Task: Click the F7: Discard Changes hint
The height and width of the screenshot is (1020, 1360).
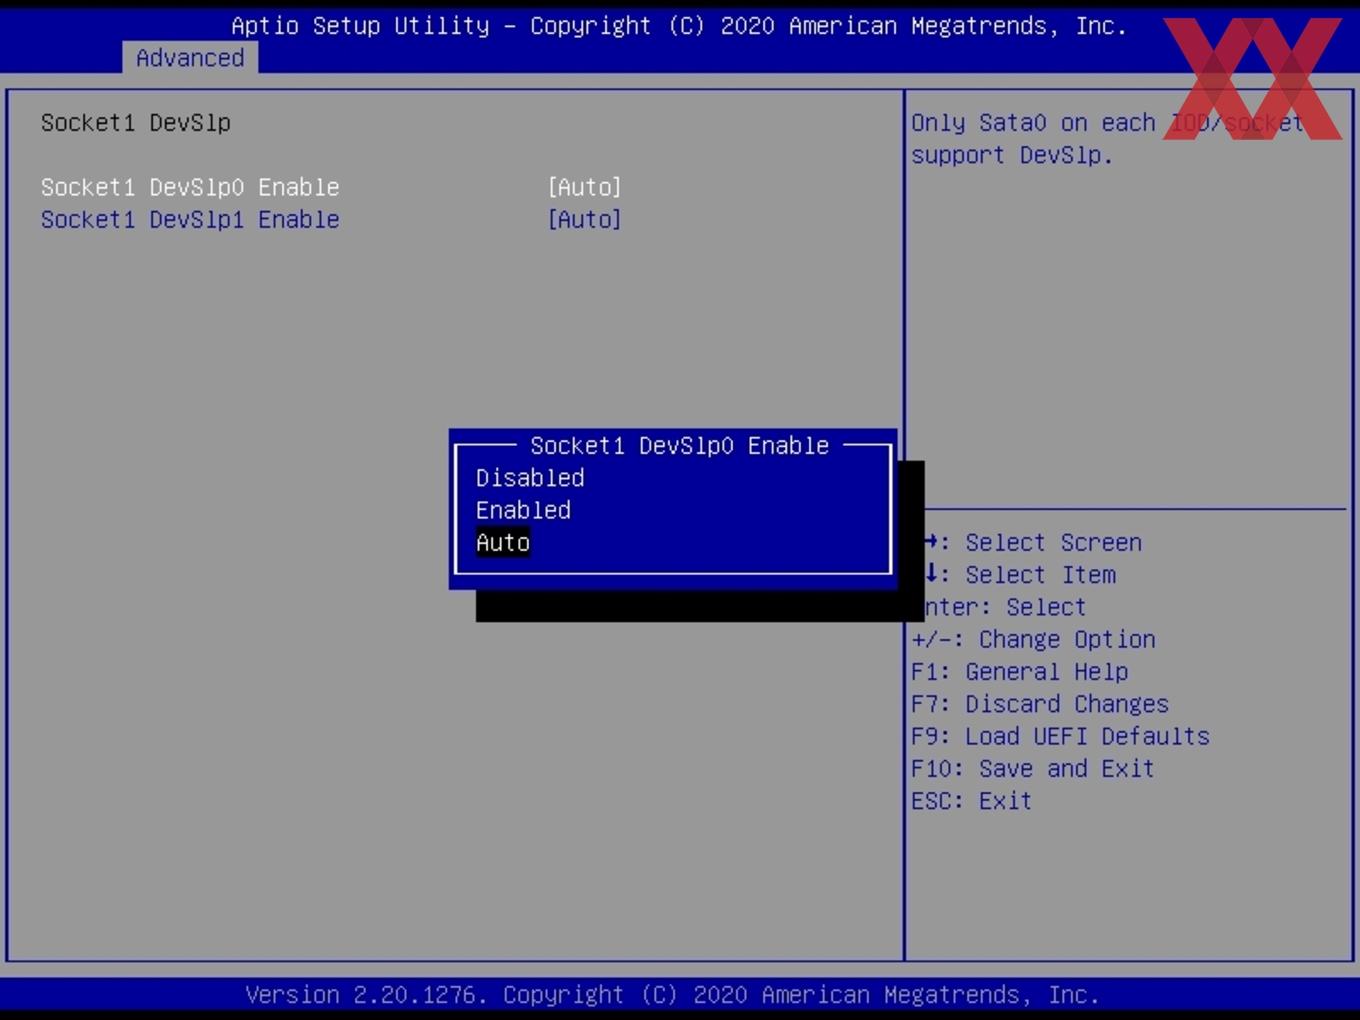Action: (1040, 704)
